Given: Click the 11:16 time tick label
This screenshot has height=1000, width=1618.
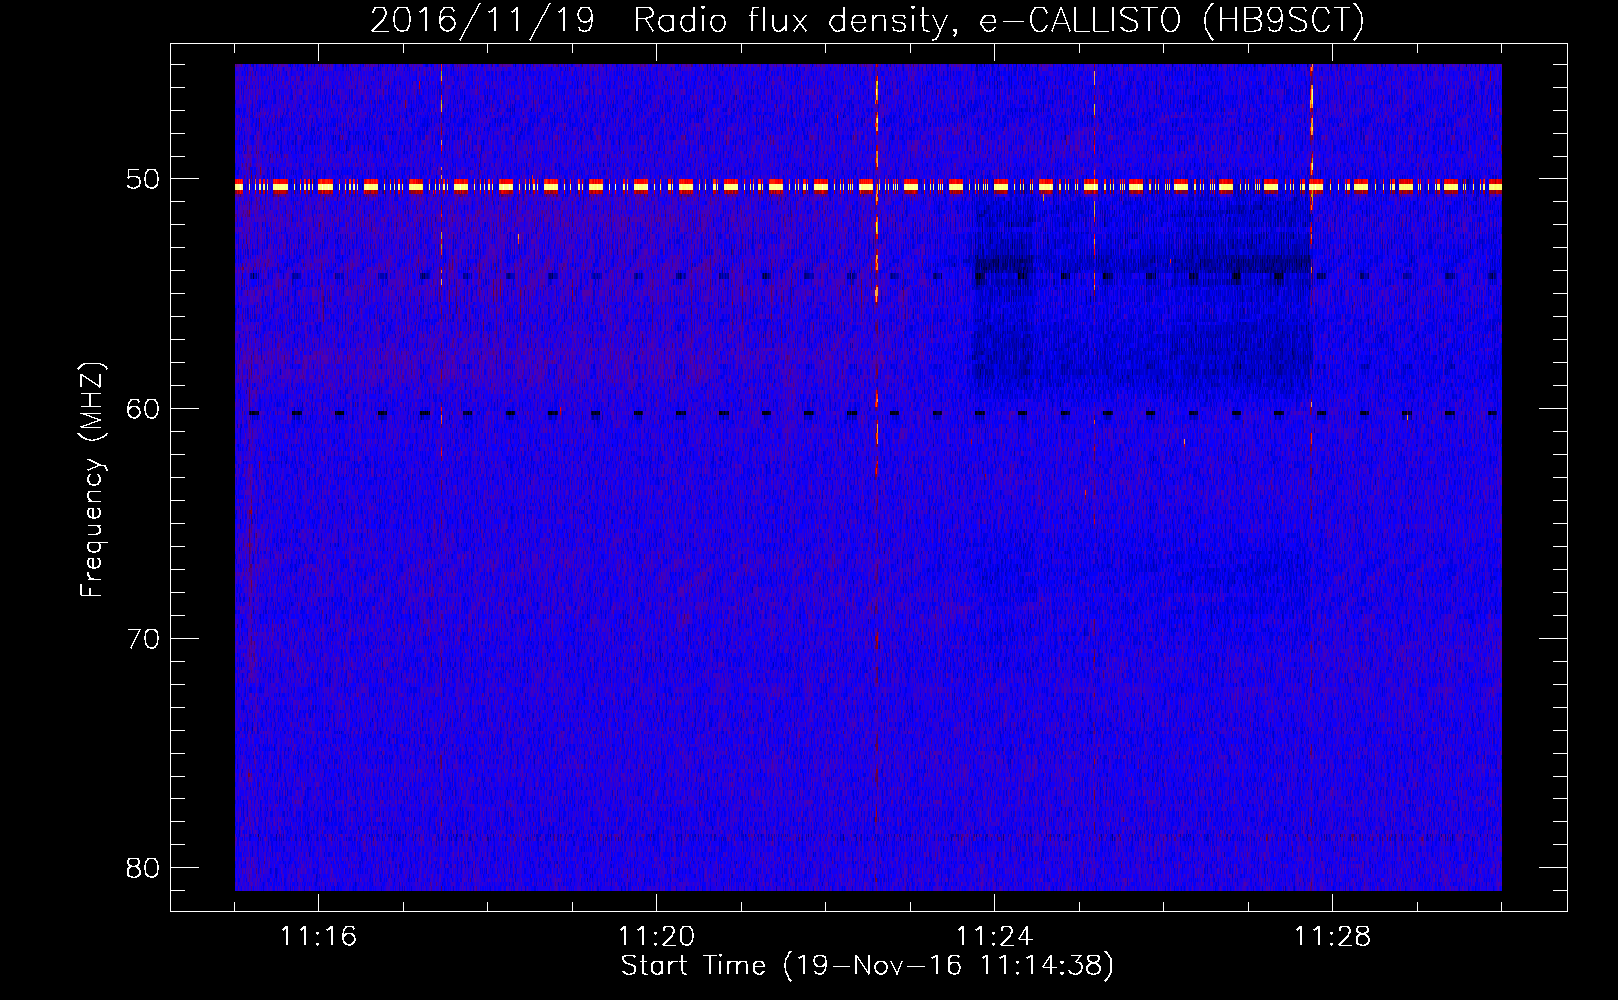Looking at the screenshot, I should (318, 937).
